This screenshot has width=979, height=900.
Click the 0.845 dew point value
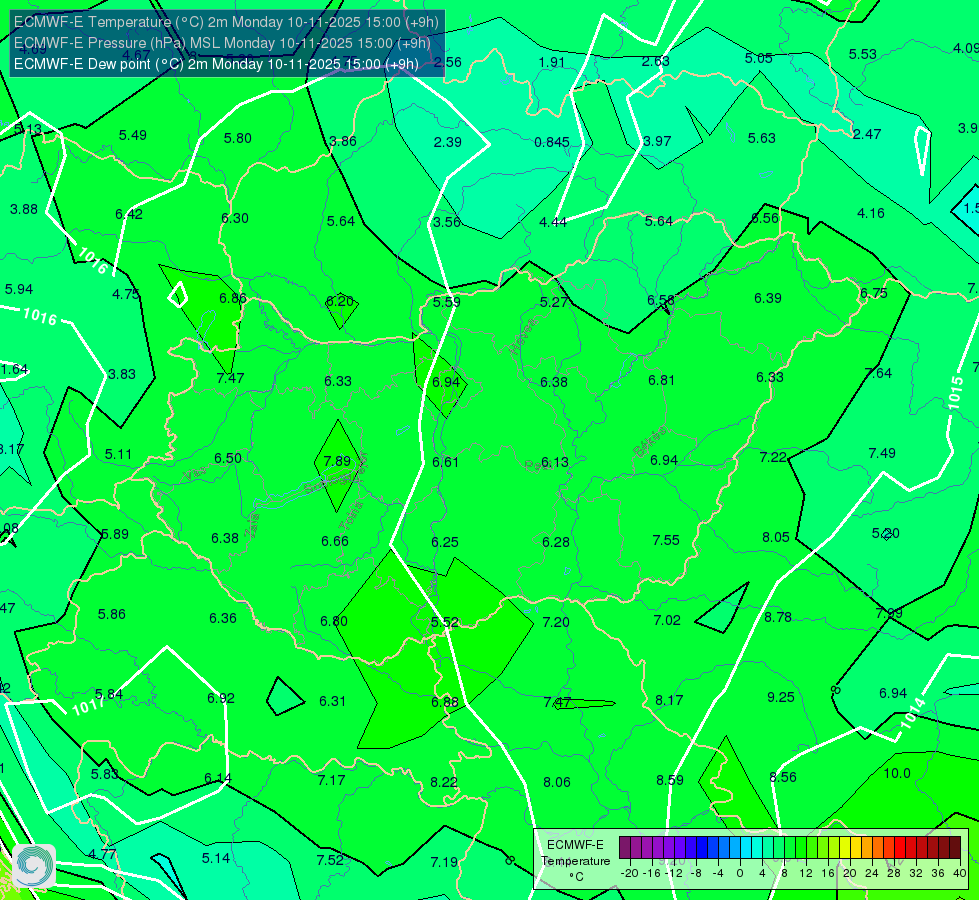coord(552,142)
